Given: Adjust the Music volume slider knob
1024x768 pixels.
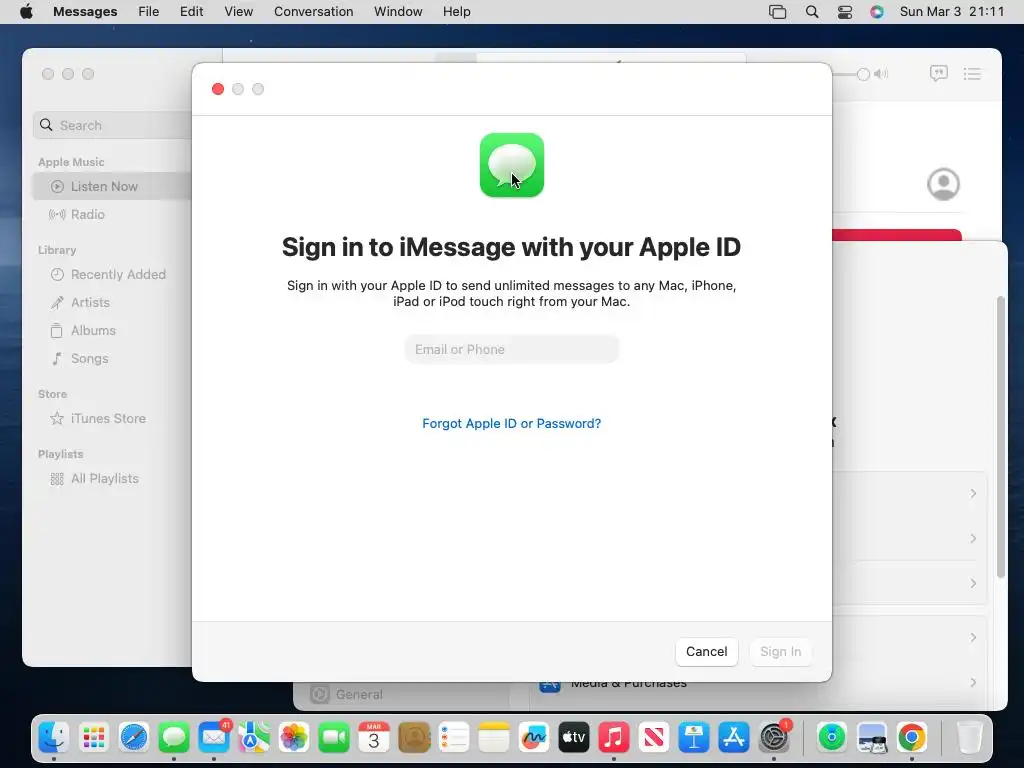Looking at the screenshot, I should coord(863,74).
